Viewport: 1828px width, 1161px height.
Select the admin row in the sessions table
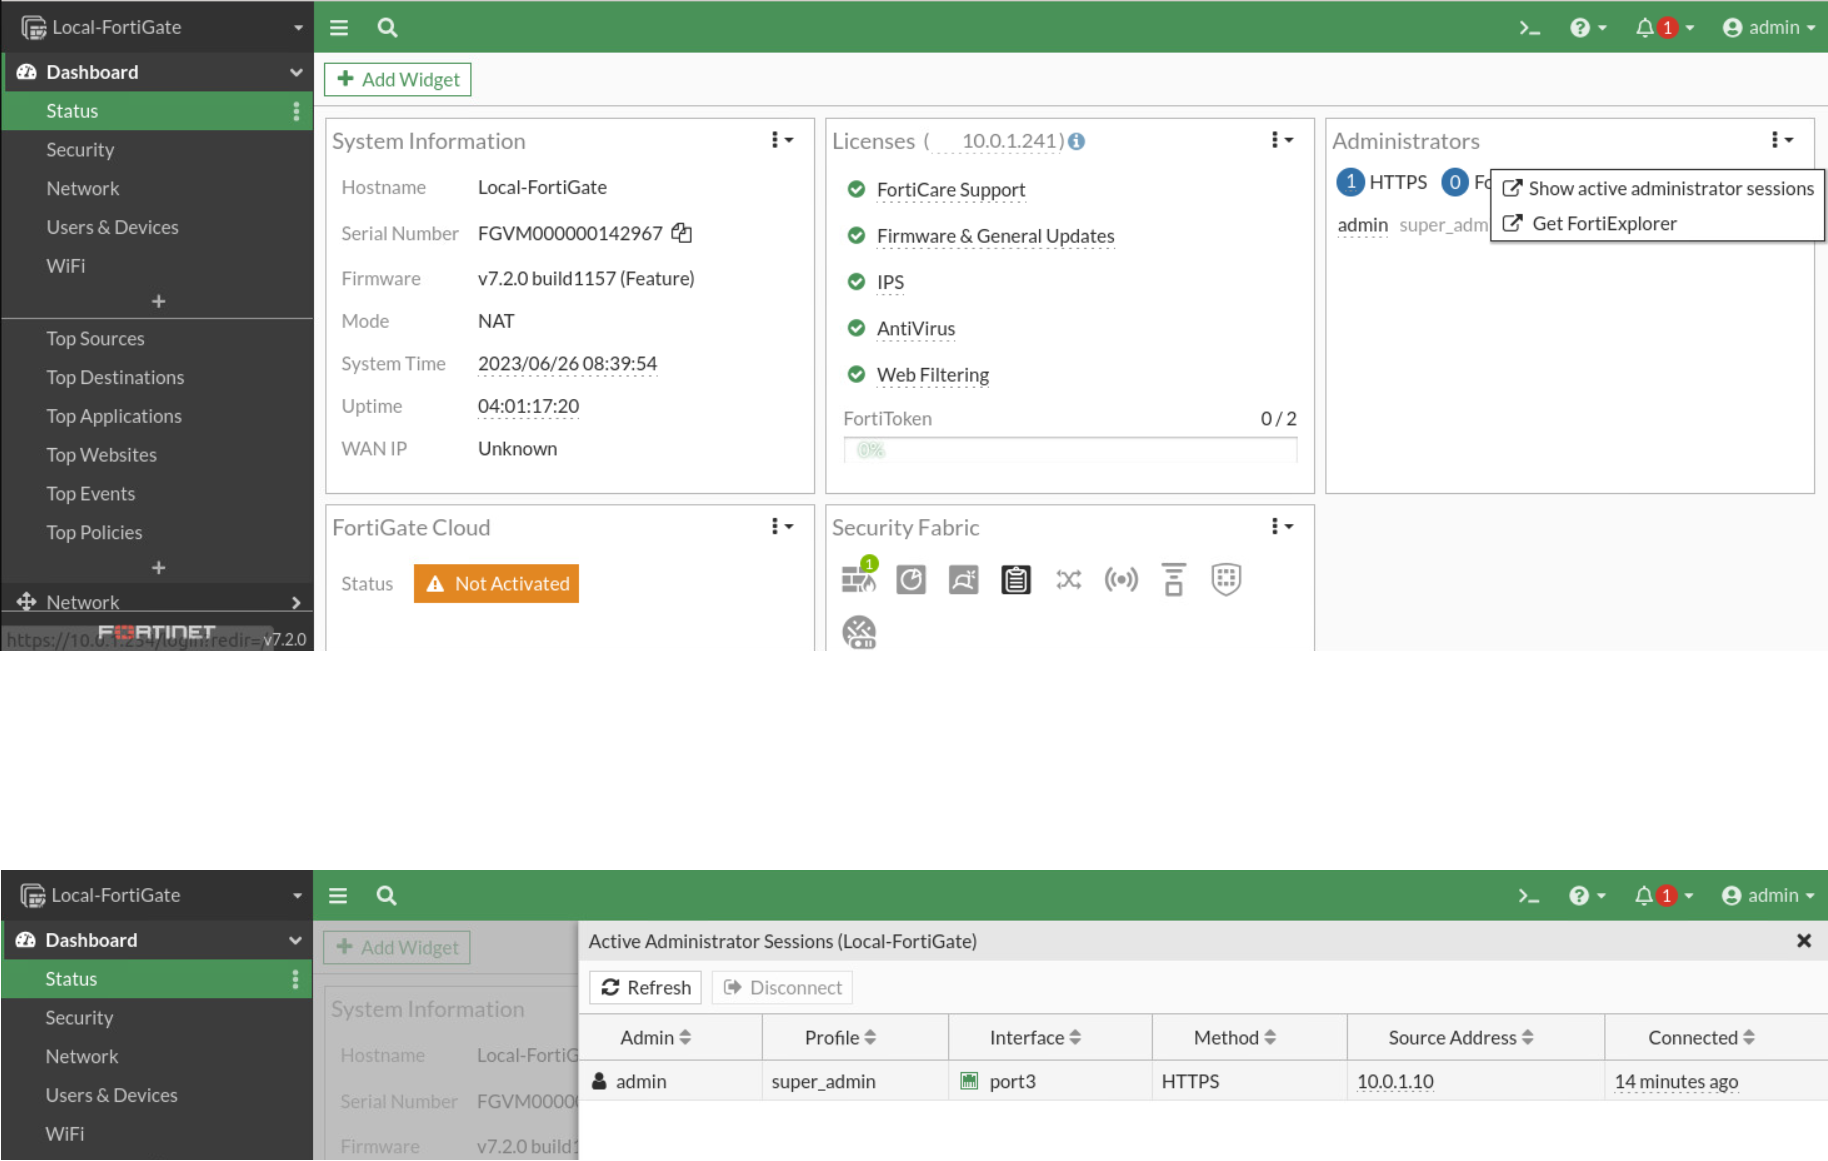(x=1203, y=1081)
